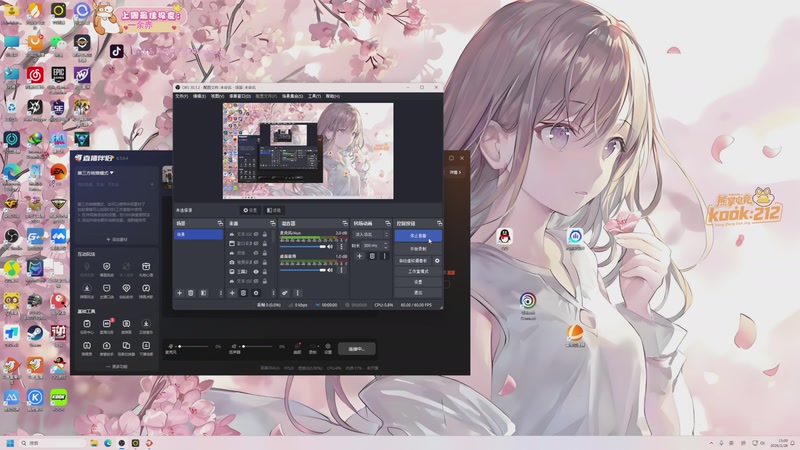Screen dimensions: 800x450
Task: Open Desktop Audio channel three-dot options menu
Action: (x=341, y=270)
